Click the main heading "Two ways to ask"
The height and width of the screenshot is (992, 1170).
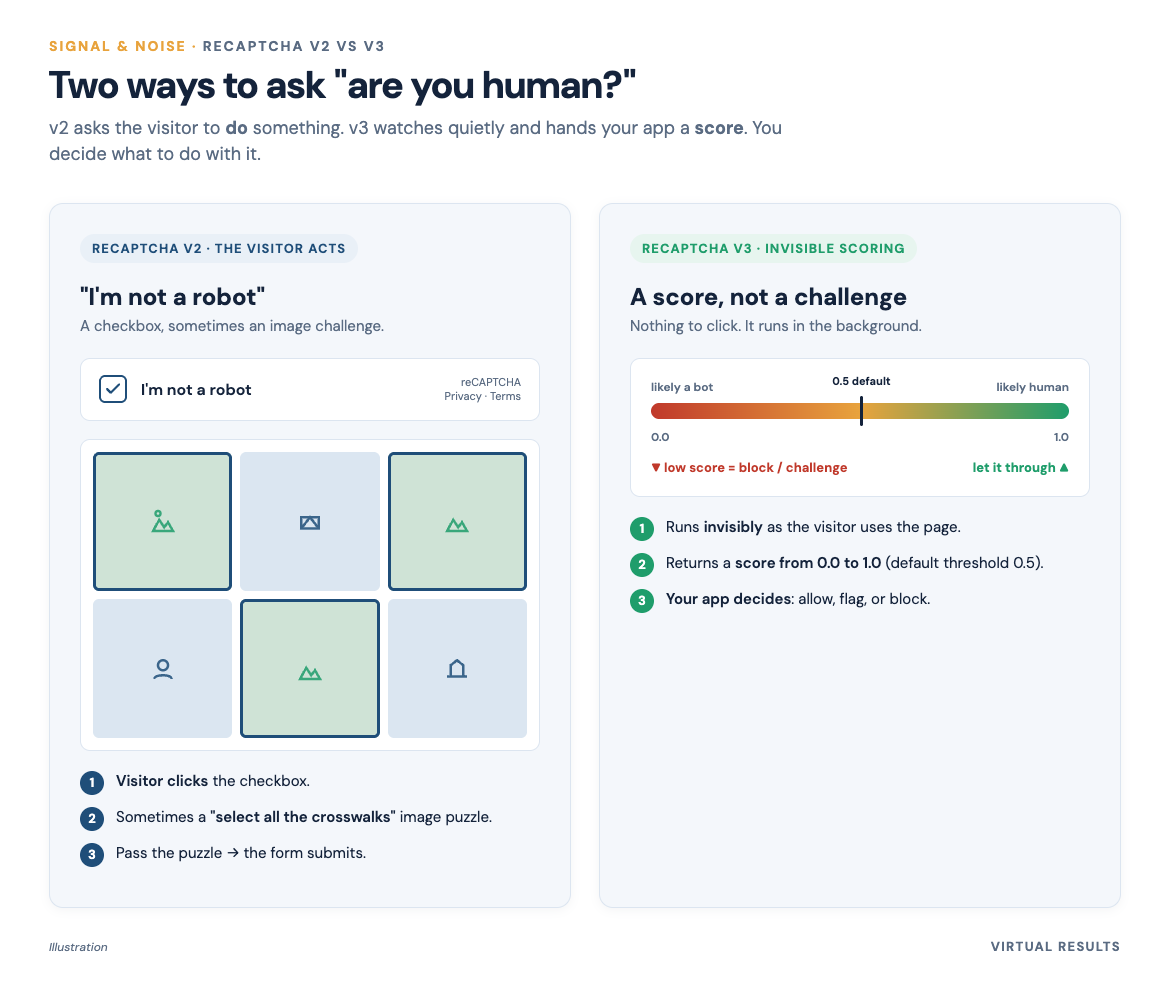(342, 85)
